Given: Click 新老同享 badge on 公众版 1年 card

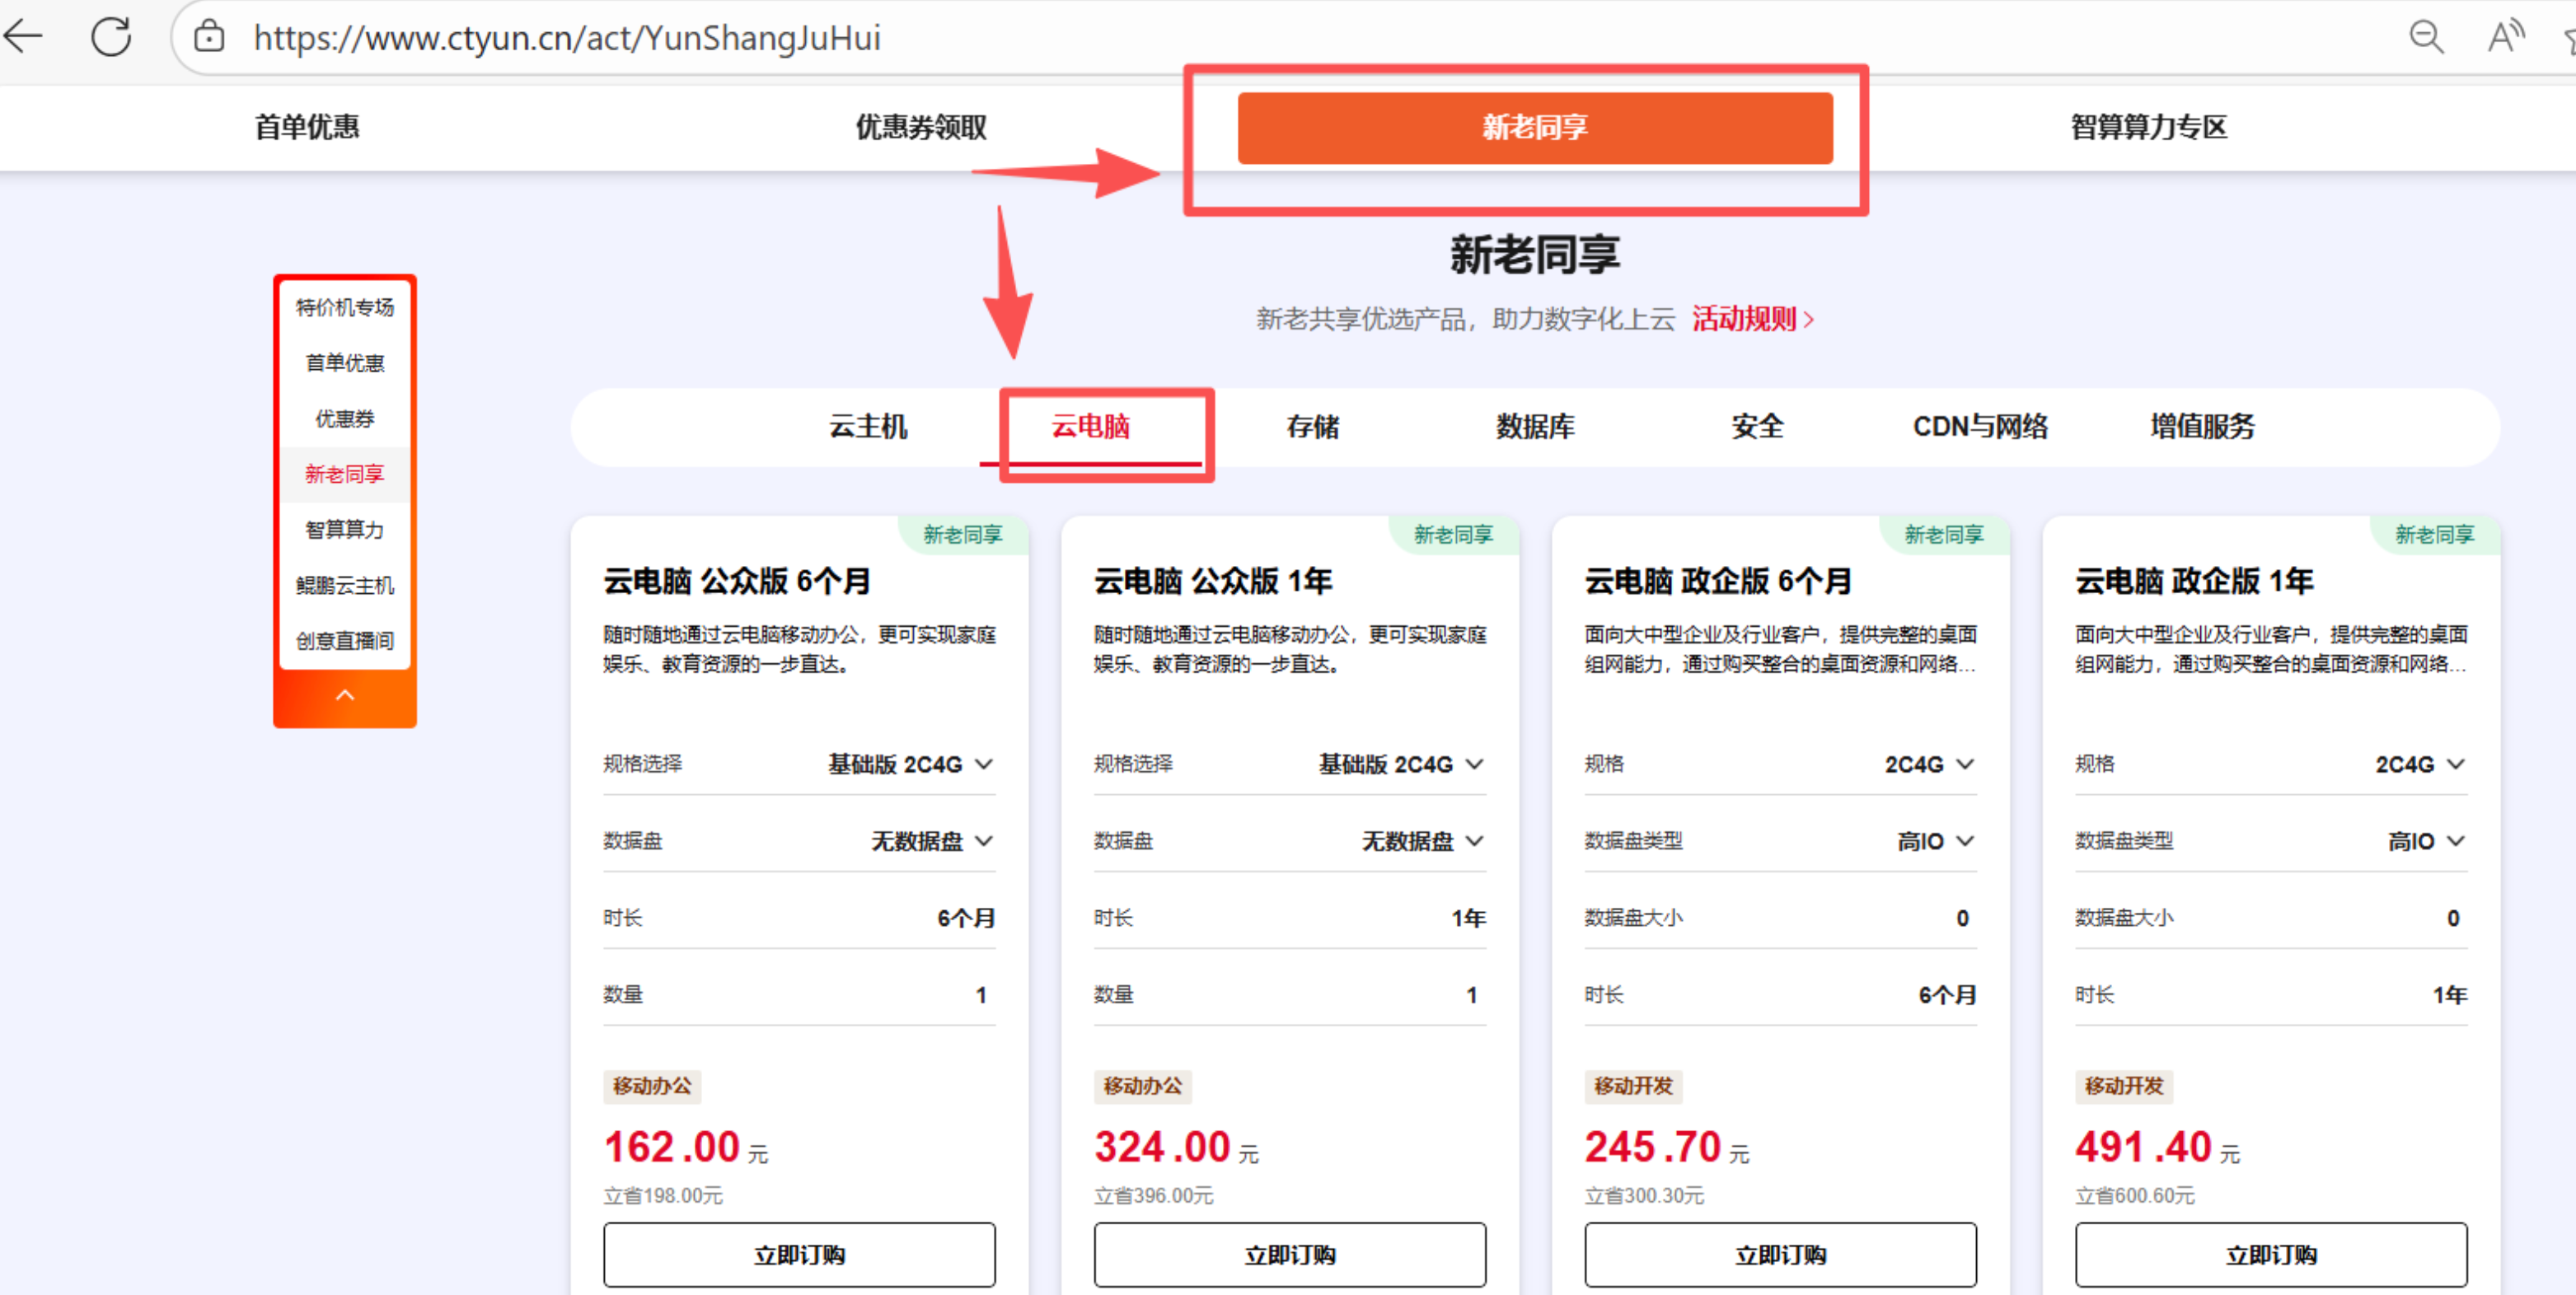Looking at the screenshot, I should pos(1453,535).
